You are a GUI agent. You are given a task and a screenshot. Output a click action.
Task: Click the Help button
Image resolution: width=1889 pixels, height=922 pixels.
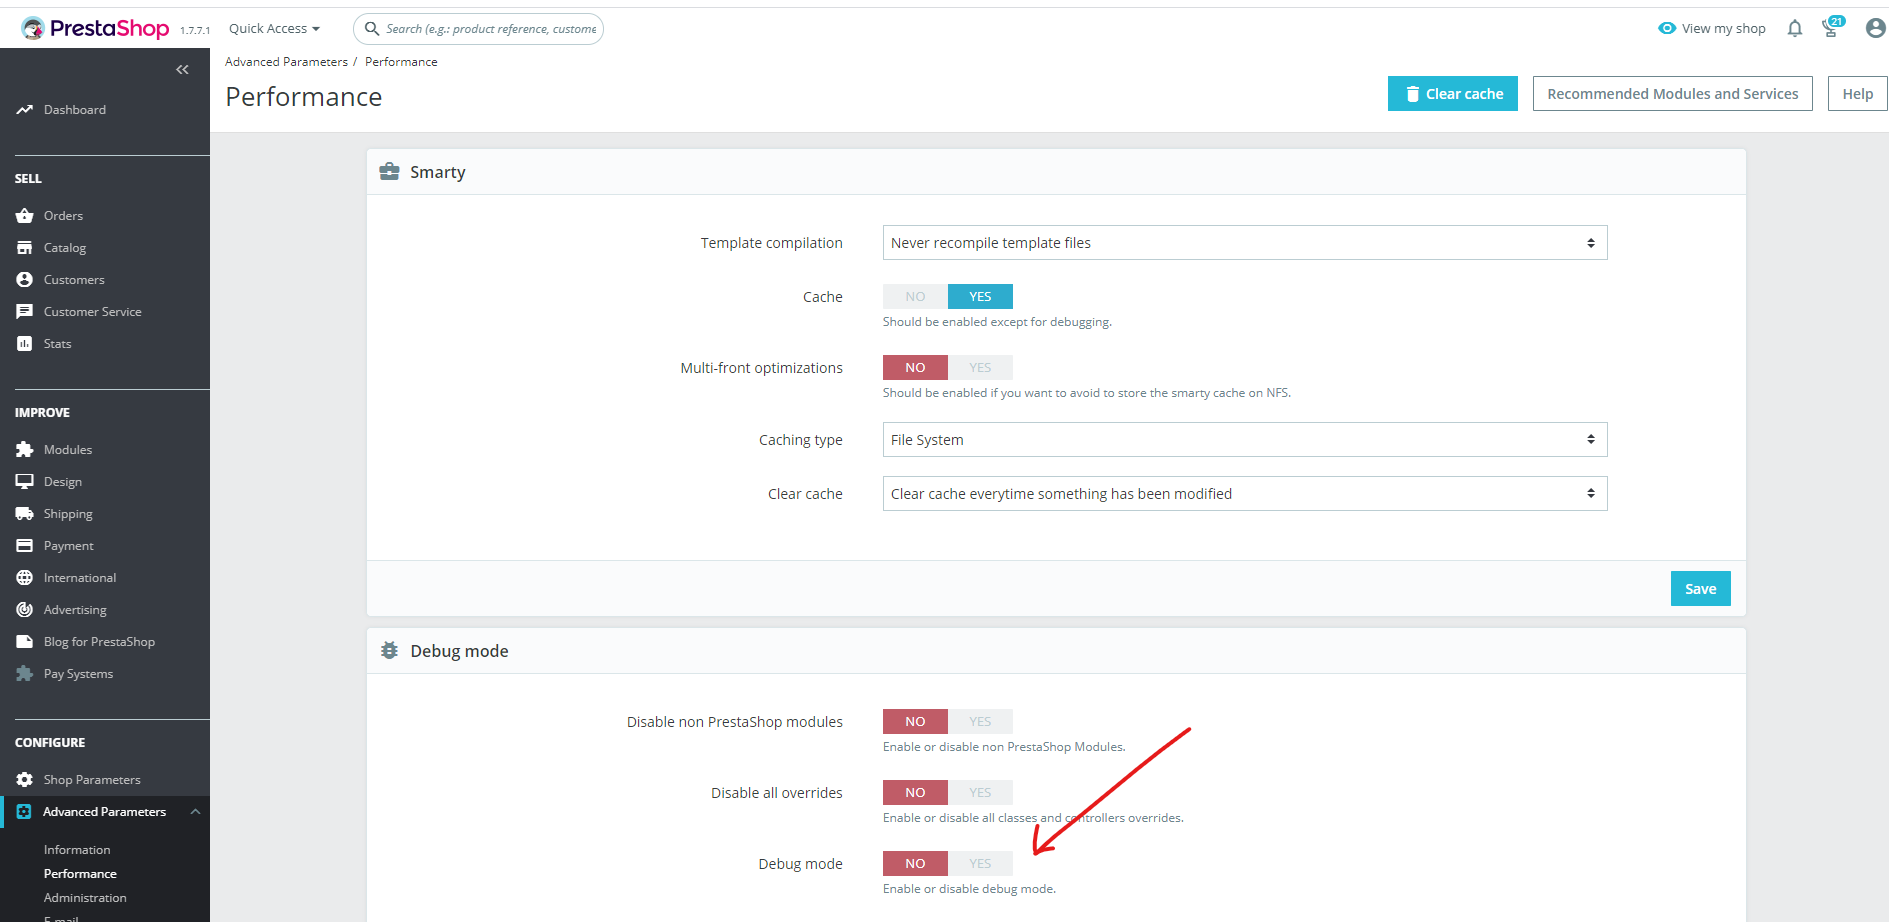click(1858, 94)
